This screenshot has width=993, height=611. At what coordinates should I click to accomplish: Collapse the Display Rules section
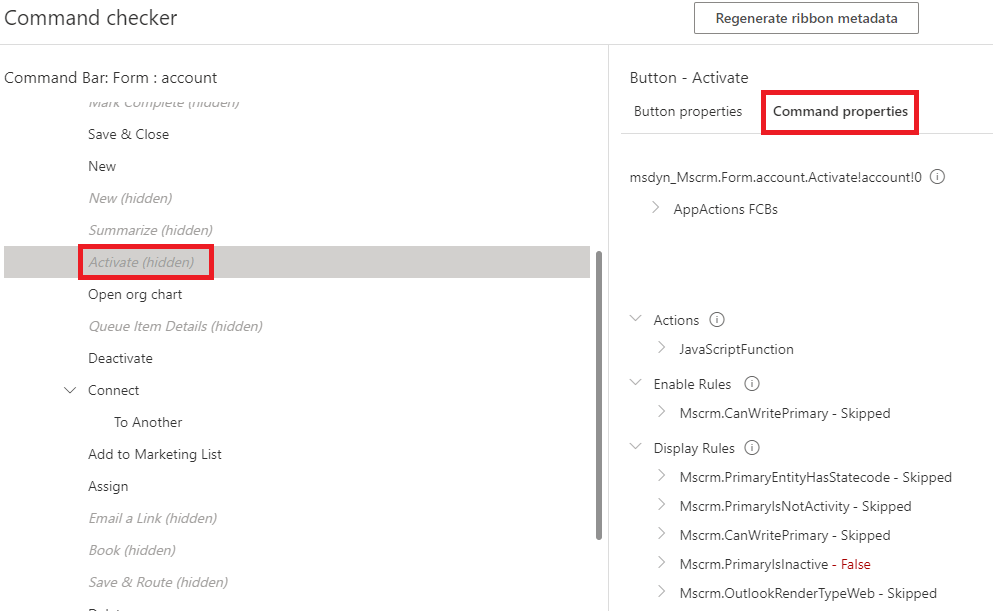[636, 447]
